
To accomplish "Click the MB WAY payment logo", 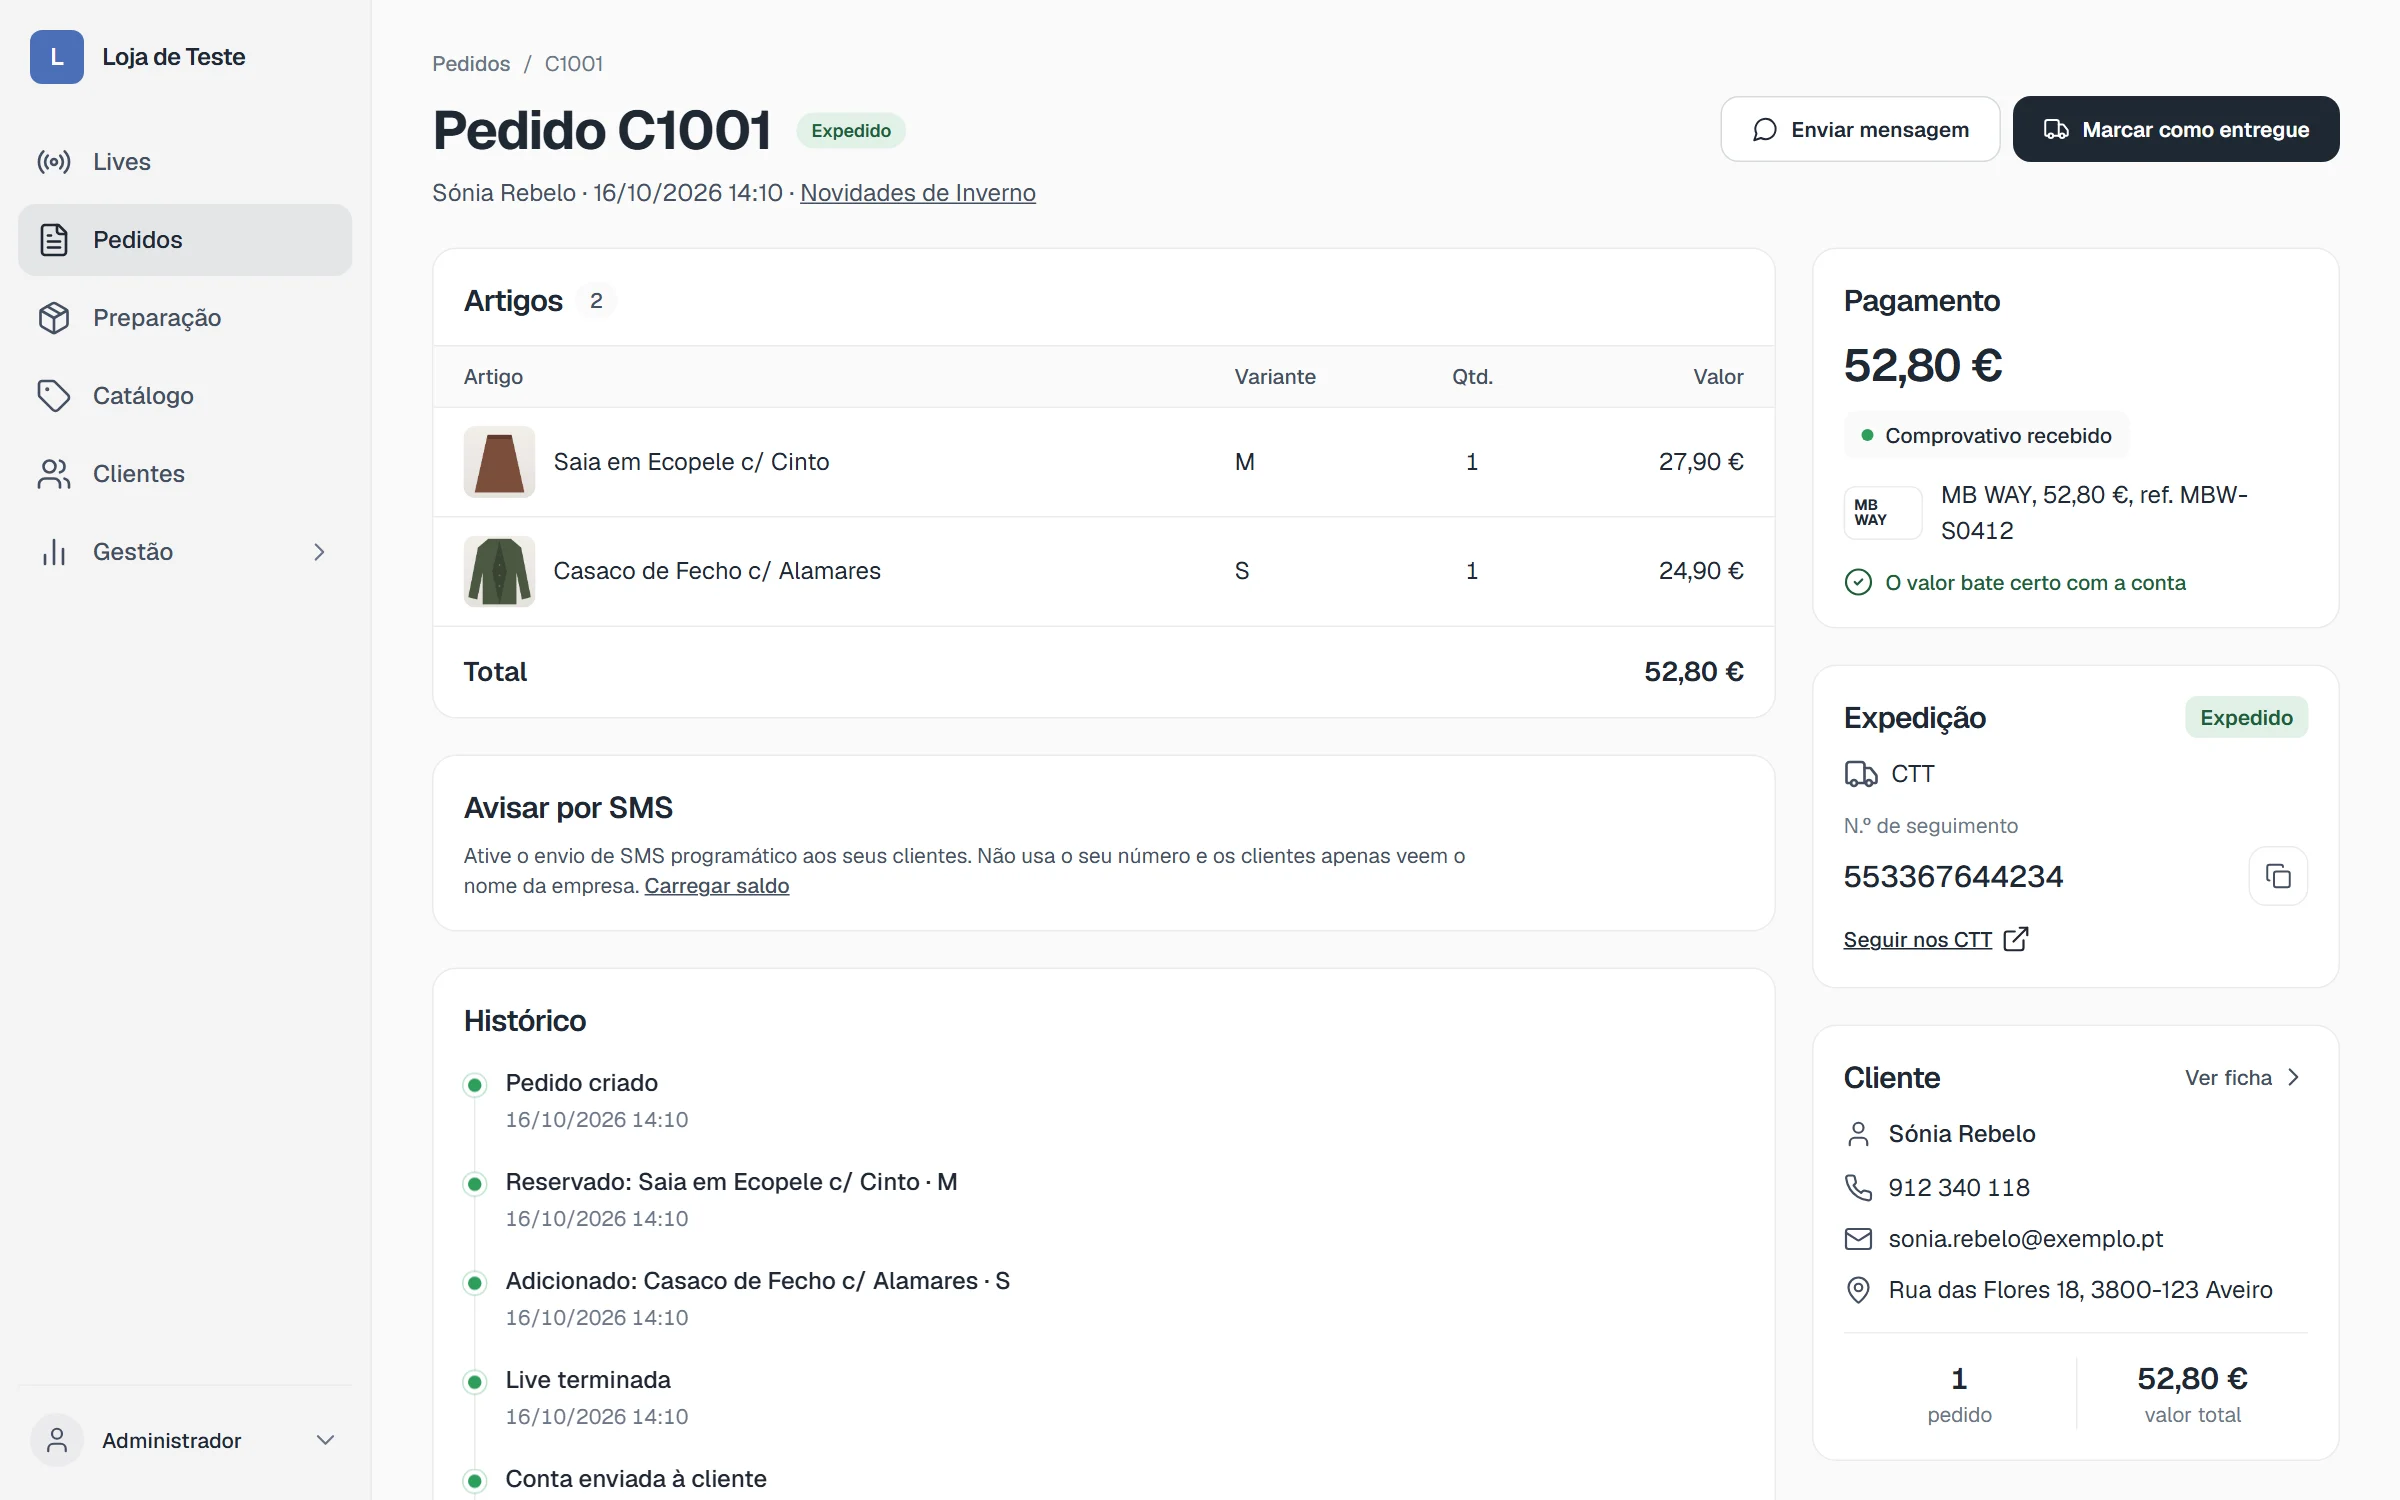I will coord(1882,513).
